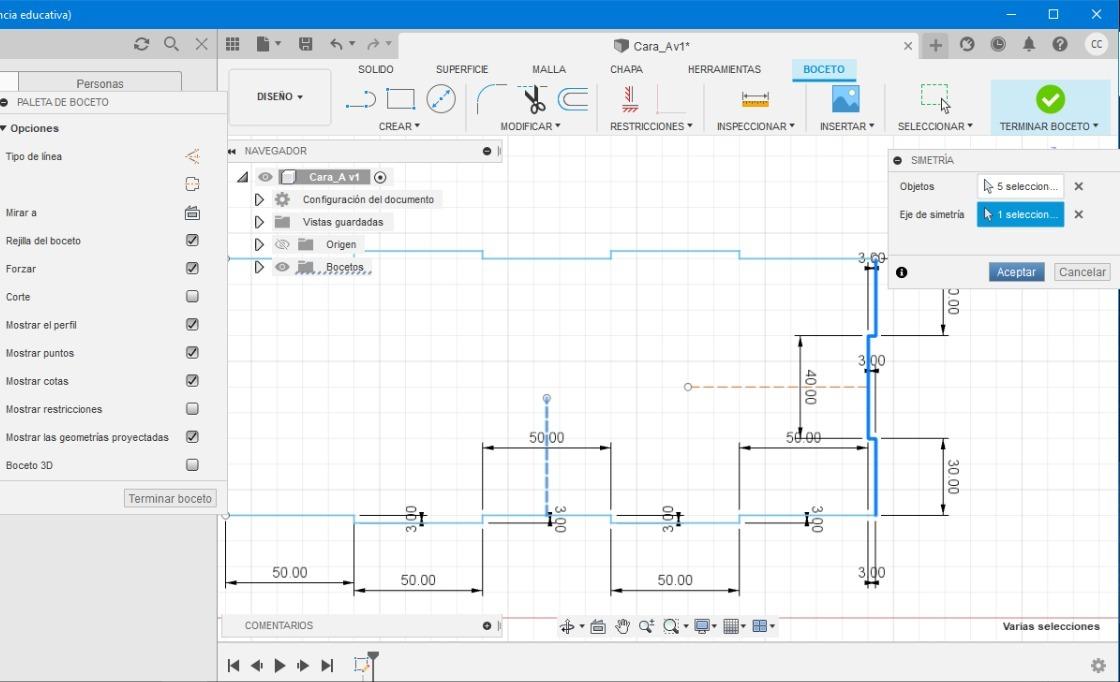This screenshot has height=682, width=1120.
Task: Click Aceptar in Simetría dialog
Action: tap(1016, 272)
